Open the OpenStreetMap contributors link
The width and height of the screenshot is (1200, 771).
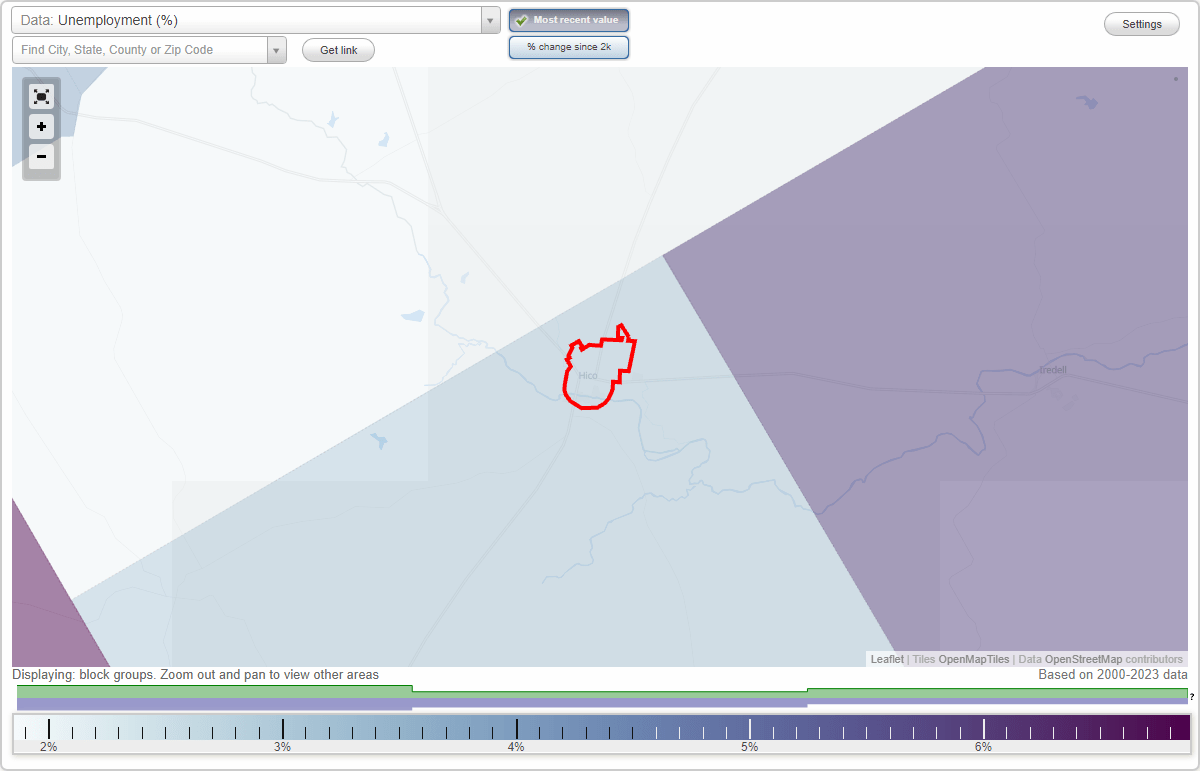coord(1086,659)
